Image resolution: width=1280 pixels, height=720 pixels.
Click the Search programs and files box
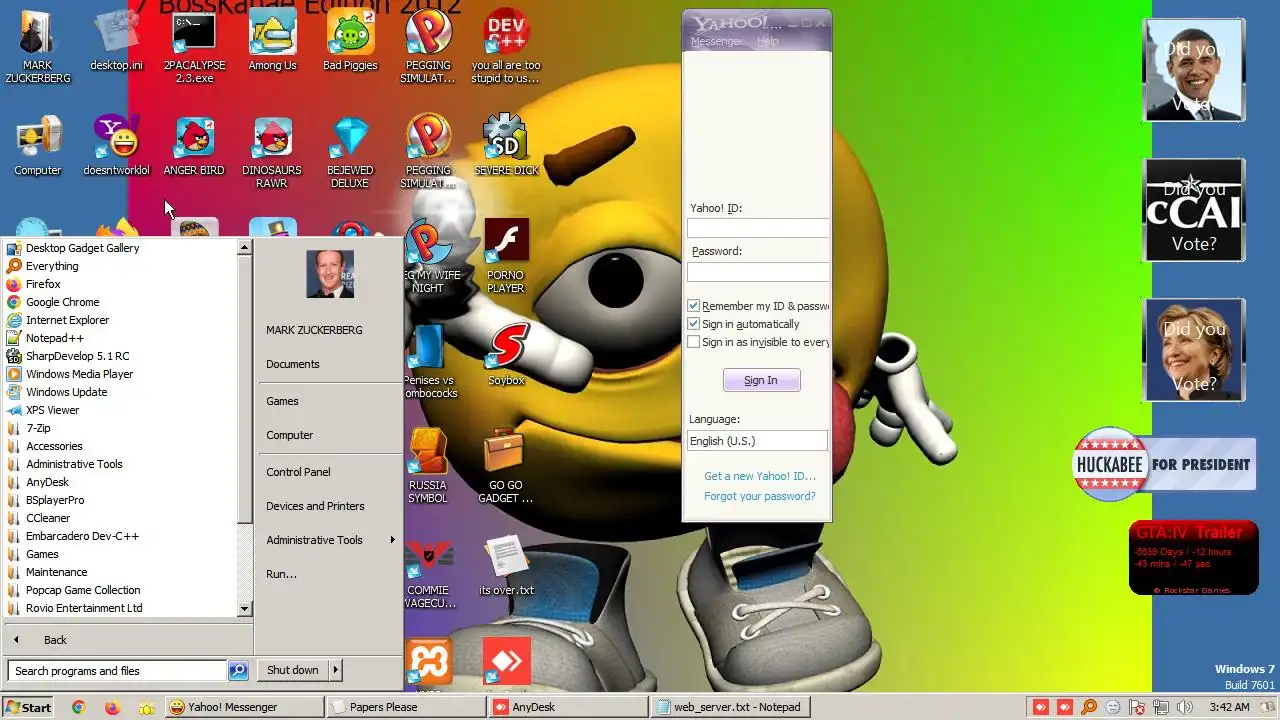coord(117,671)
